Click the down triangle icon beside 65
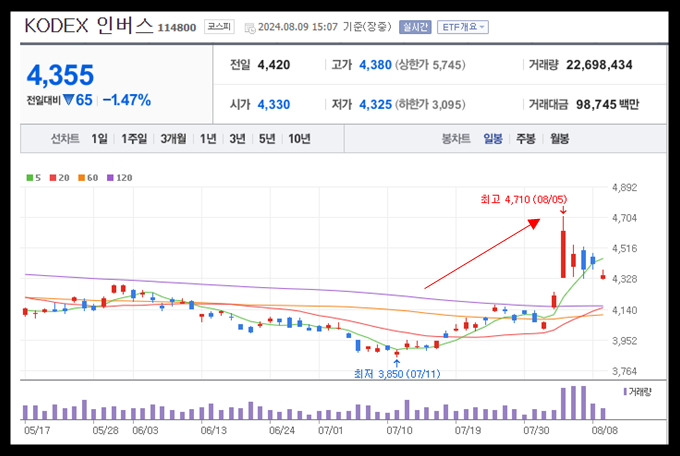 (x=69, y=100)
